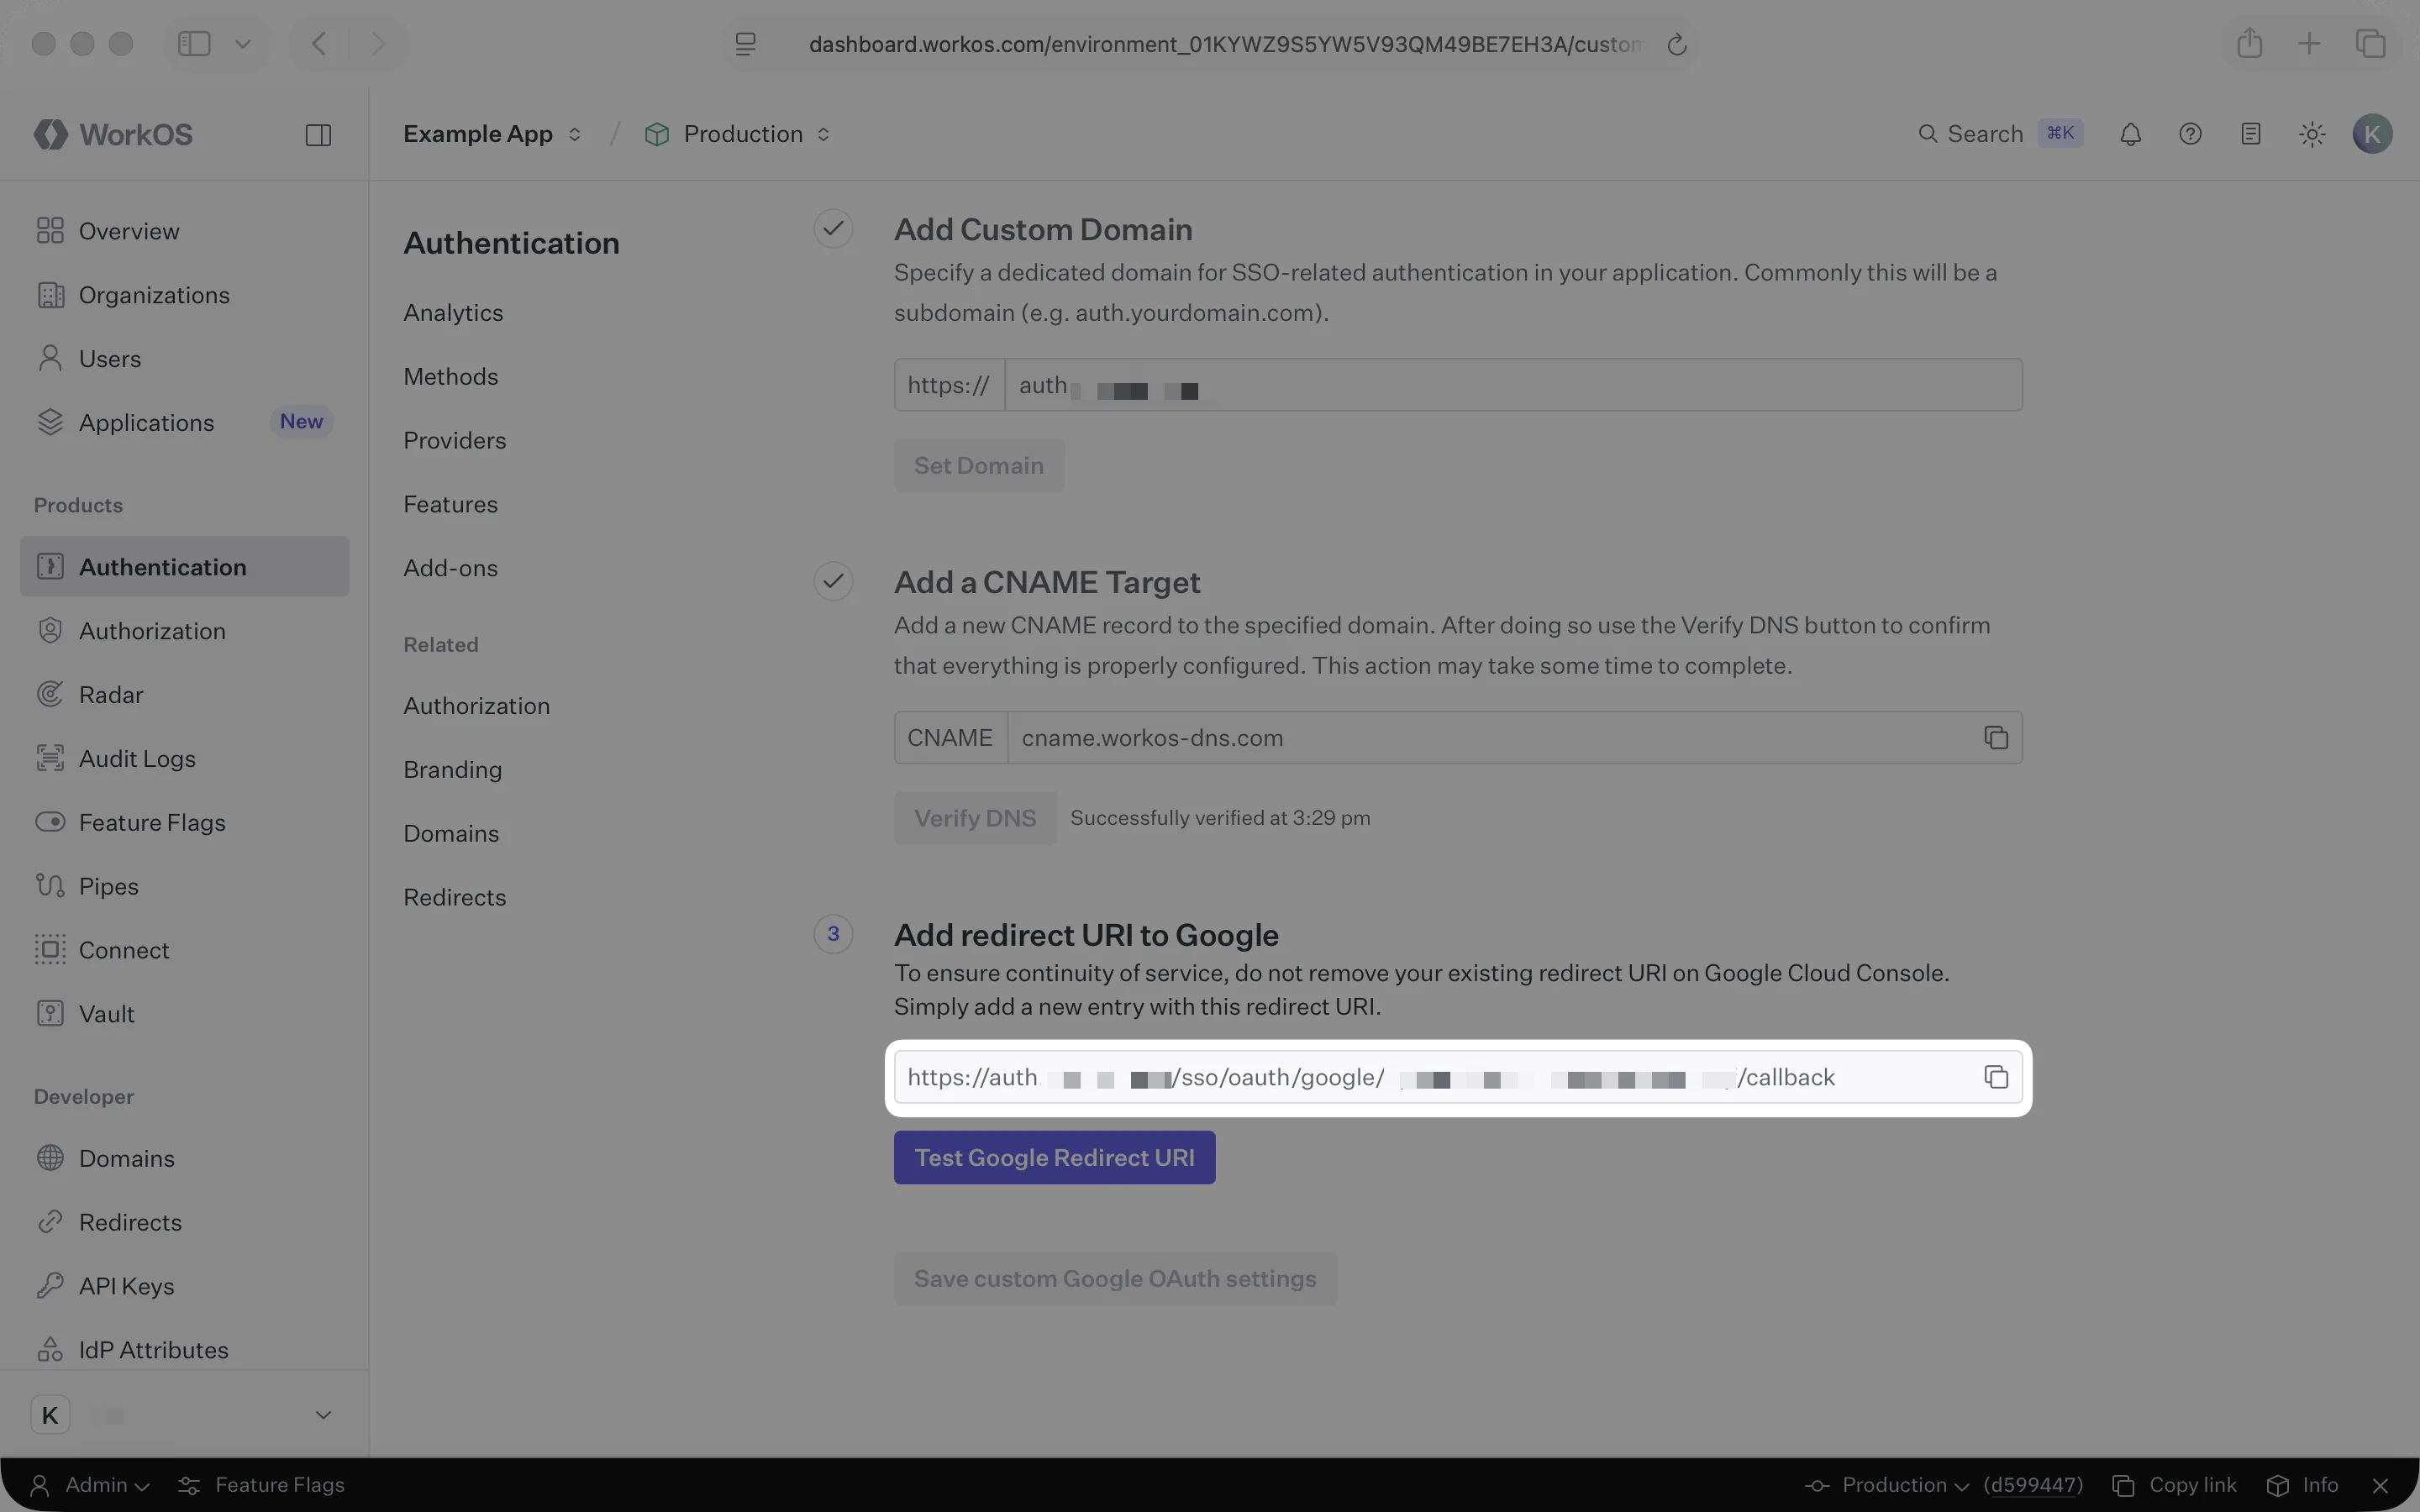Toggle theme with the sun icon
2420x1512 pixels.
2311,134
